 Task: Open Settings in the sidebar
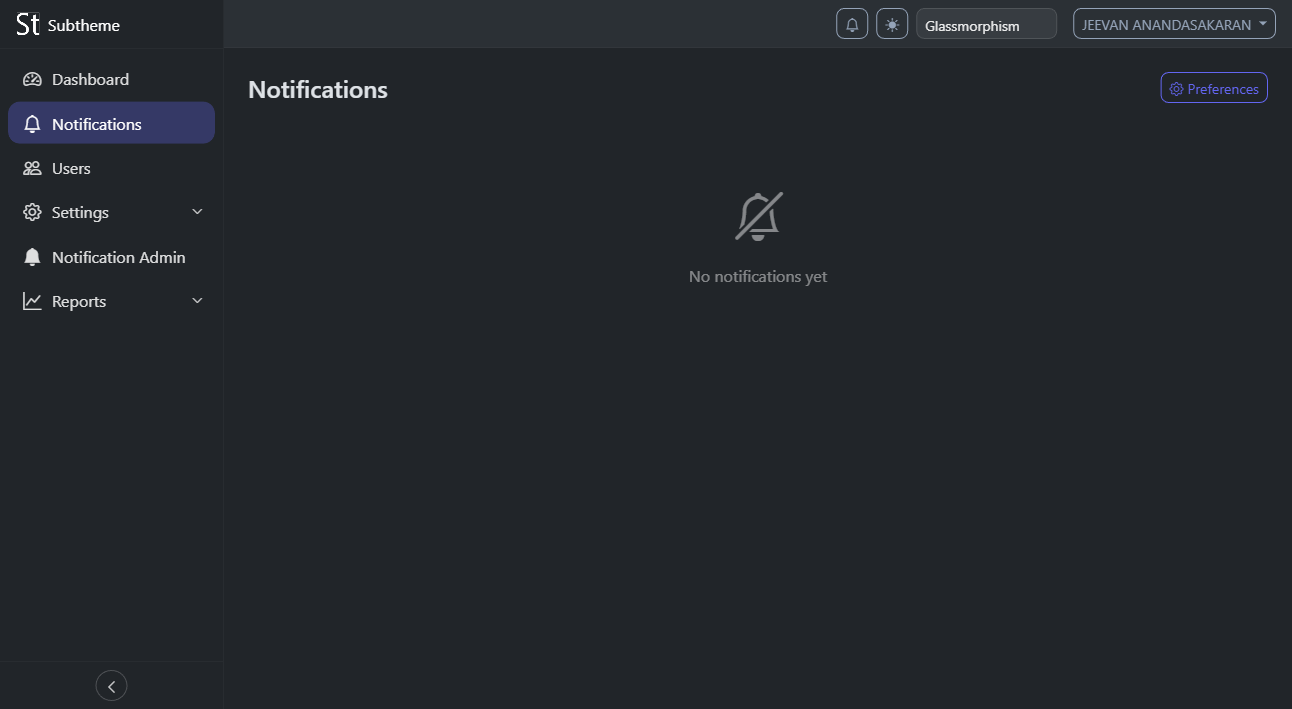[x=111, y=212]
